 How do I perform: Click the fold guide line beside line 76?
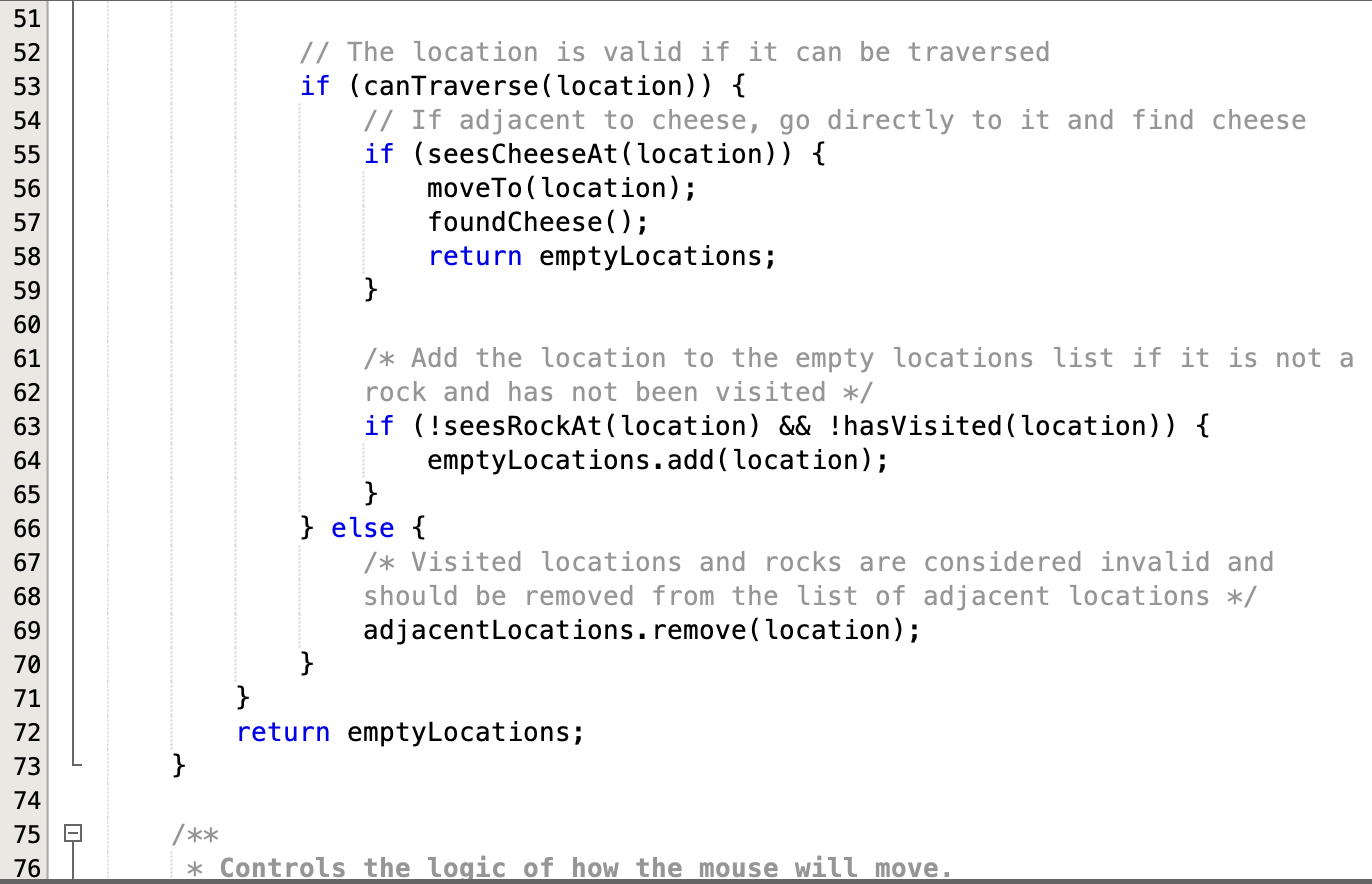75,866
